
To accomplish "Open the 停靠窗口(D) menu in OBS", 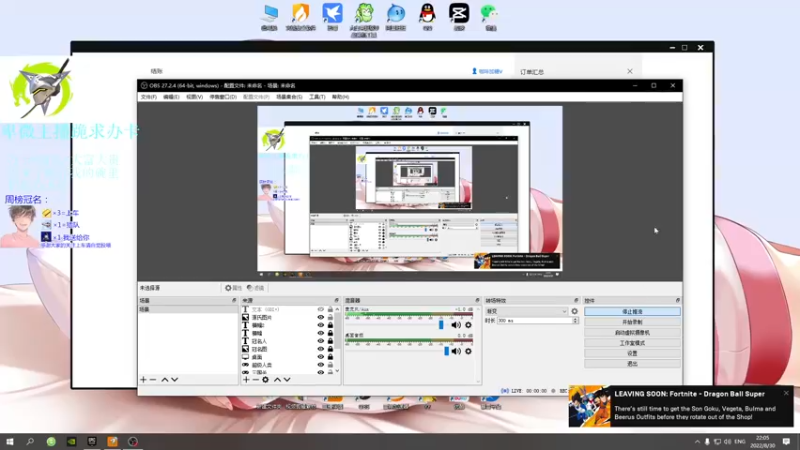I will (x=223, y=97).
